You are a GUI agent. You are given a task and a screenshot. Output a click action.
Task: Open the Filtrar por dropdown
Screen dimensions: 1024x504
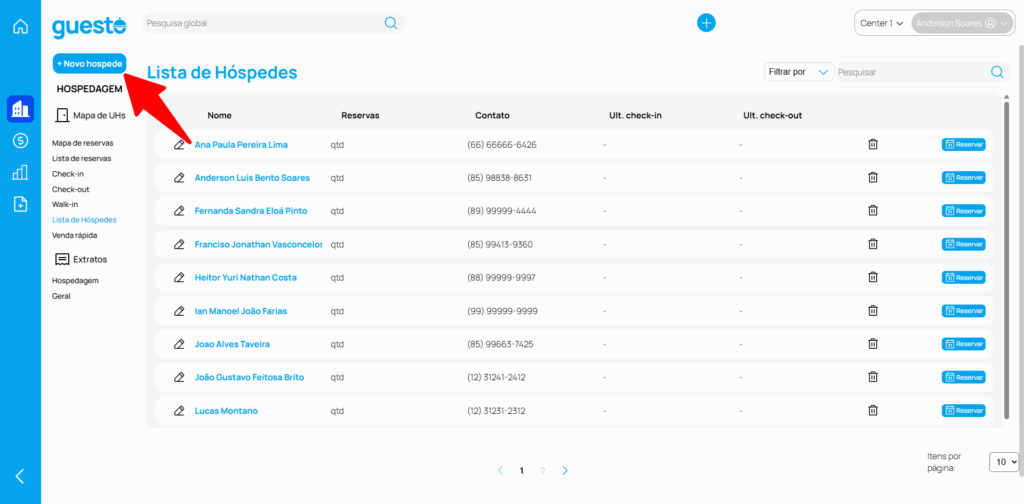[797, 72]
